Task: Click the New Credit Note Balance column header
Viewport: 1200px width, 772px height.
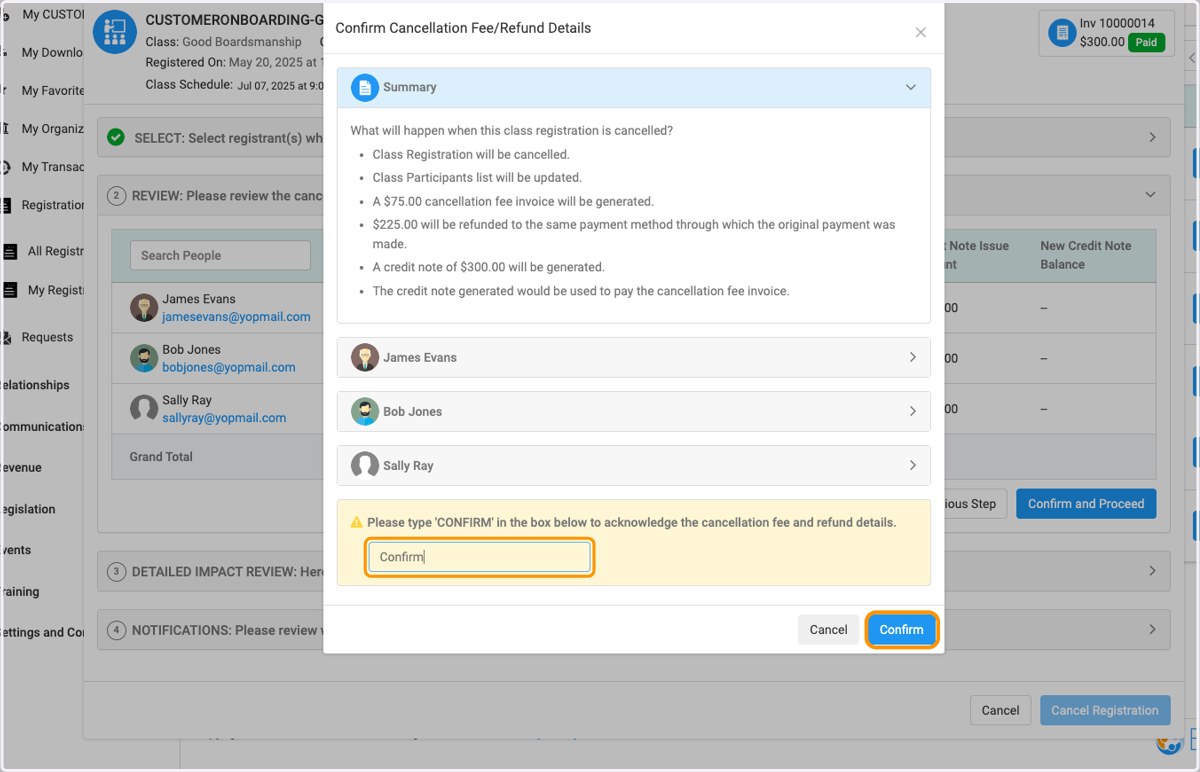Action: [1088, 255]
